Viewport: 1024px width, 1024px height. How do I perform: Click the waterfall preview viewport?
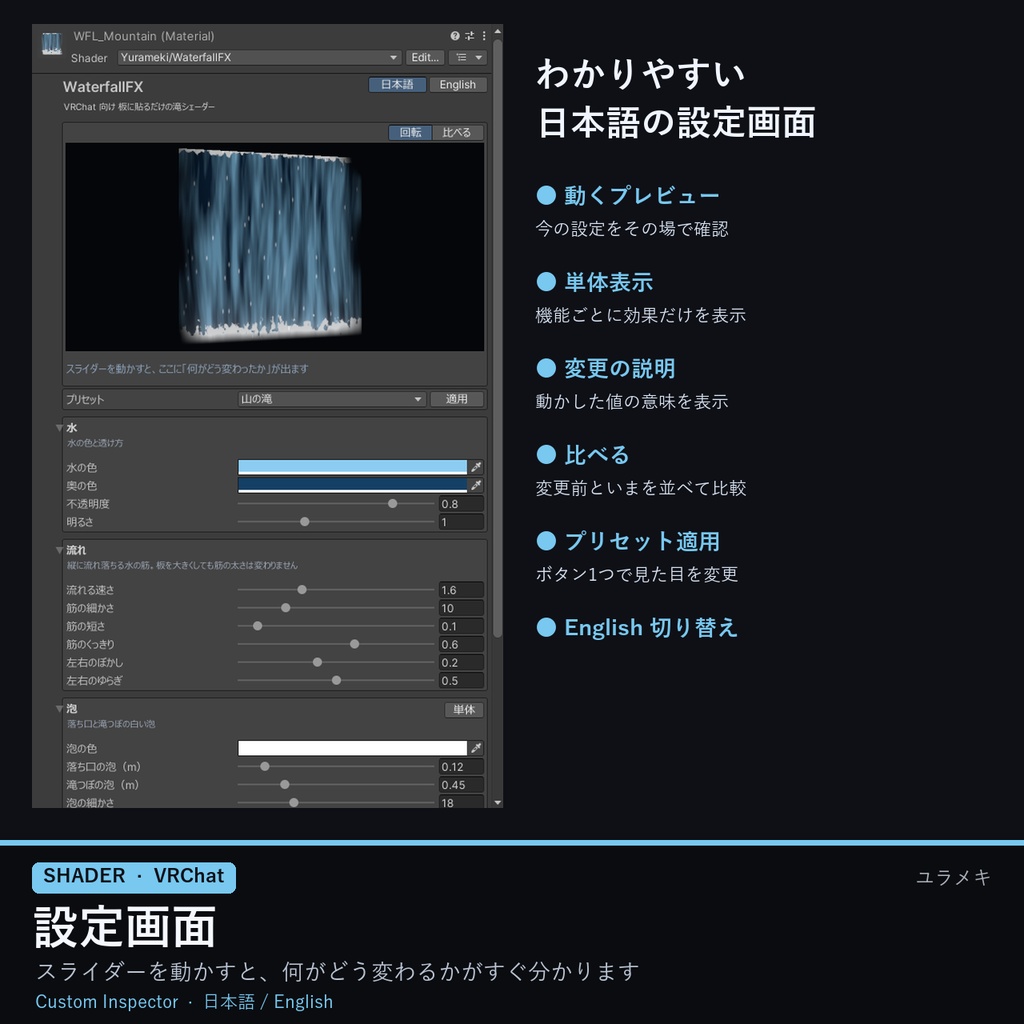pos(275,247)
